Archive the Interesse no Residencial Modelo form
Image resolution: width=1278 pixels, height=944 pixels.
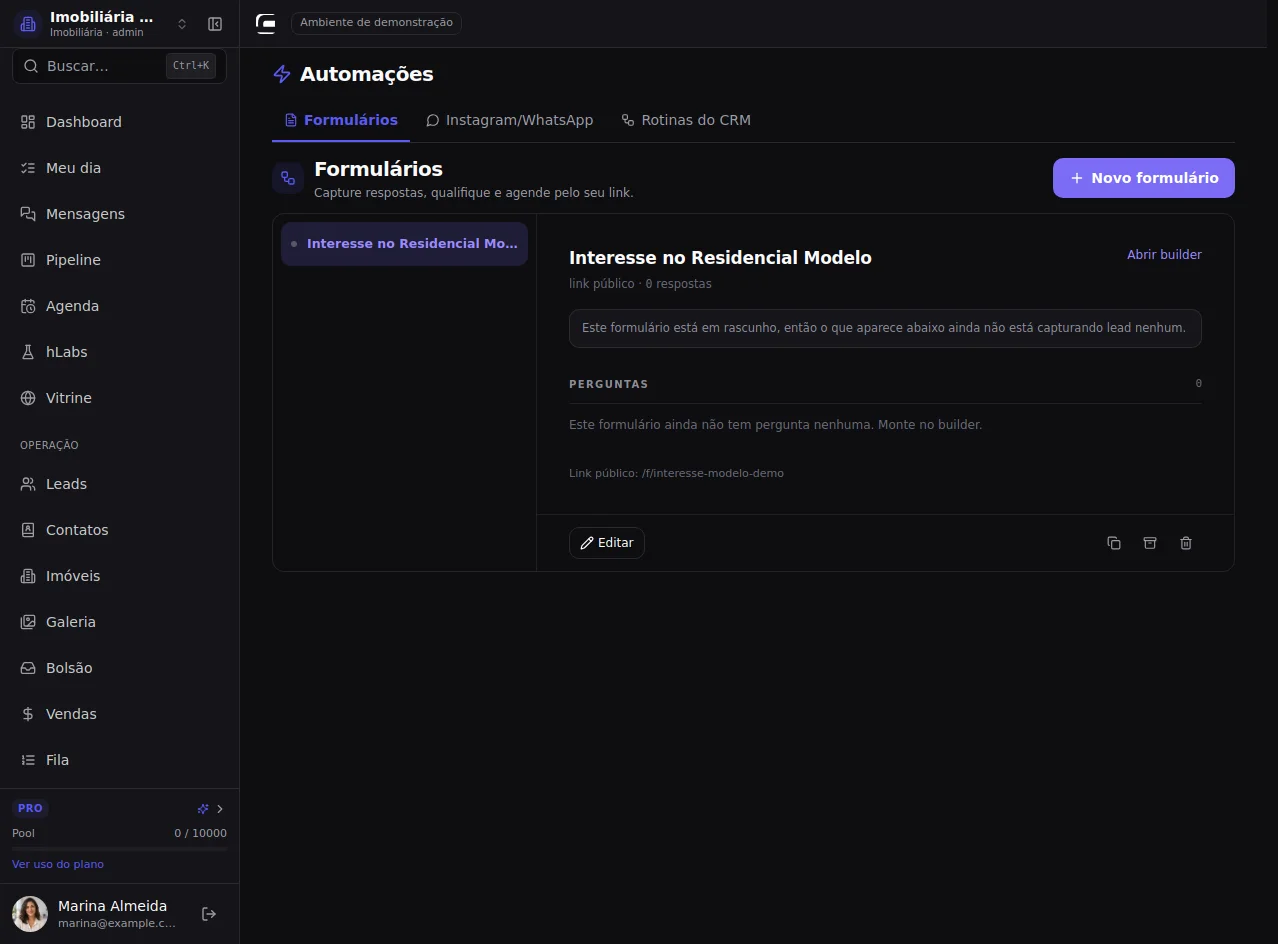click(x=1150, y=543)
